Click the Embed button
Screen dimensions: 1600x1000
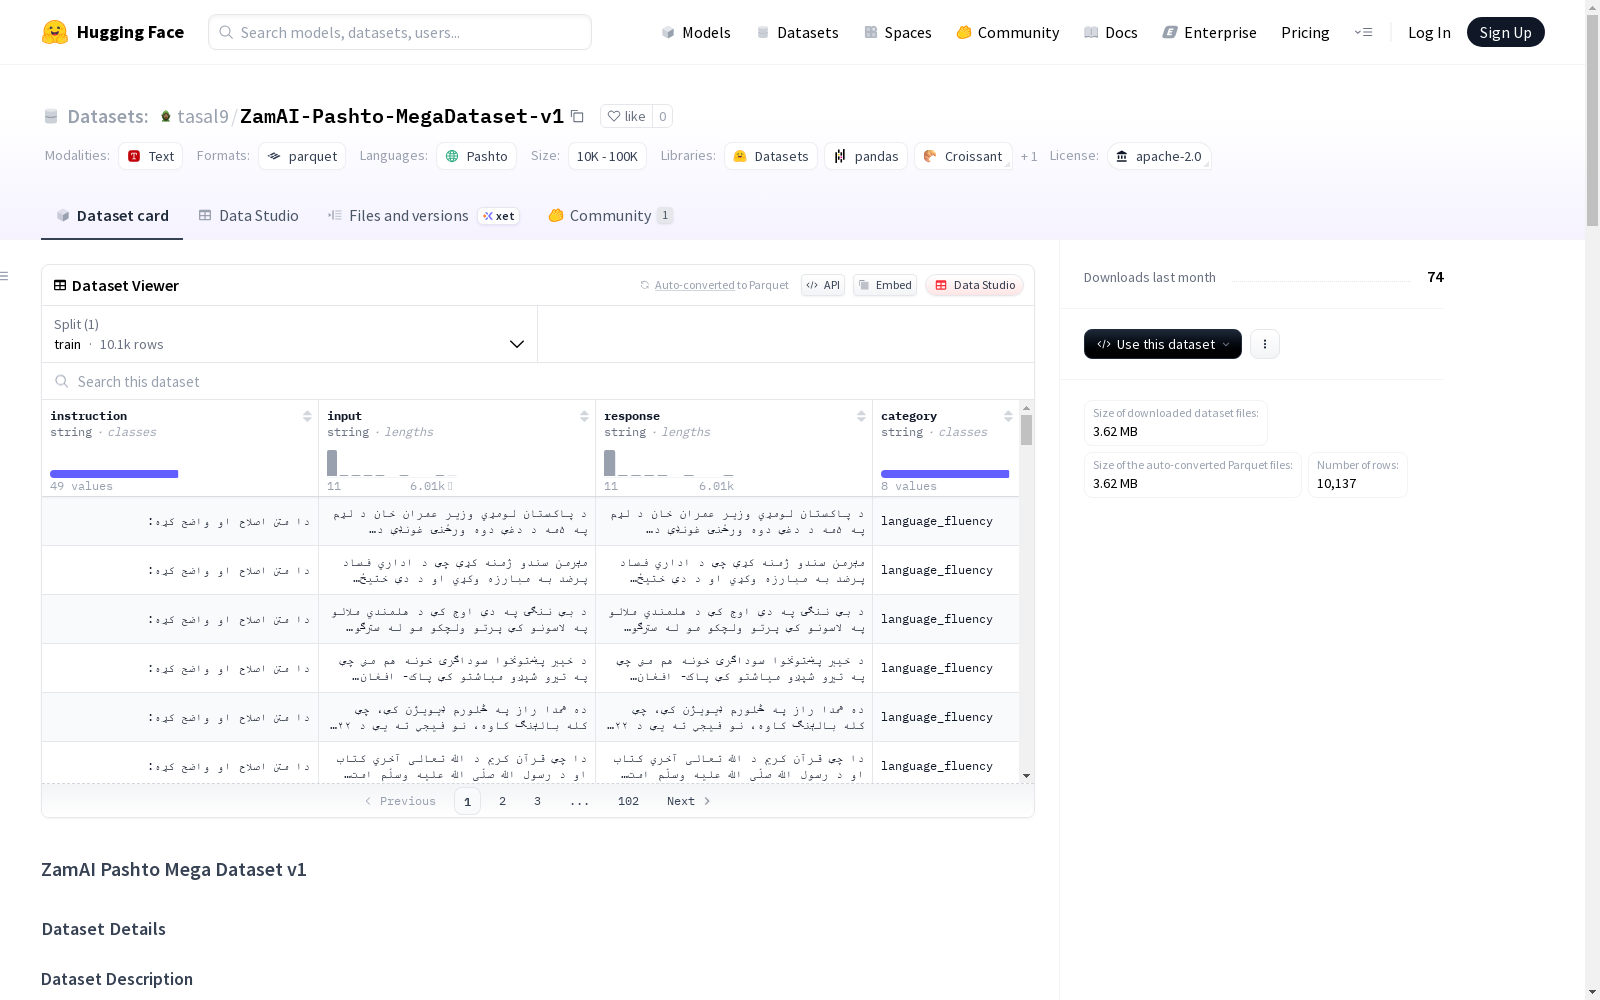[885, 285]
